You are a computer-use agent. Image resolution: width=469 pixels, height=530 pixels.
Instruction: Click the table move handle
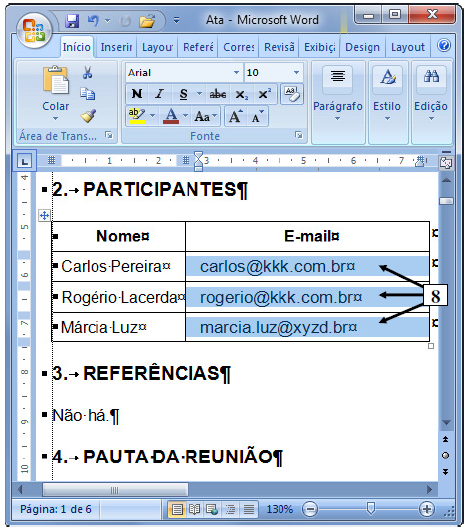45,215
